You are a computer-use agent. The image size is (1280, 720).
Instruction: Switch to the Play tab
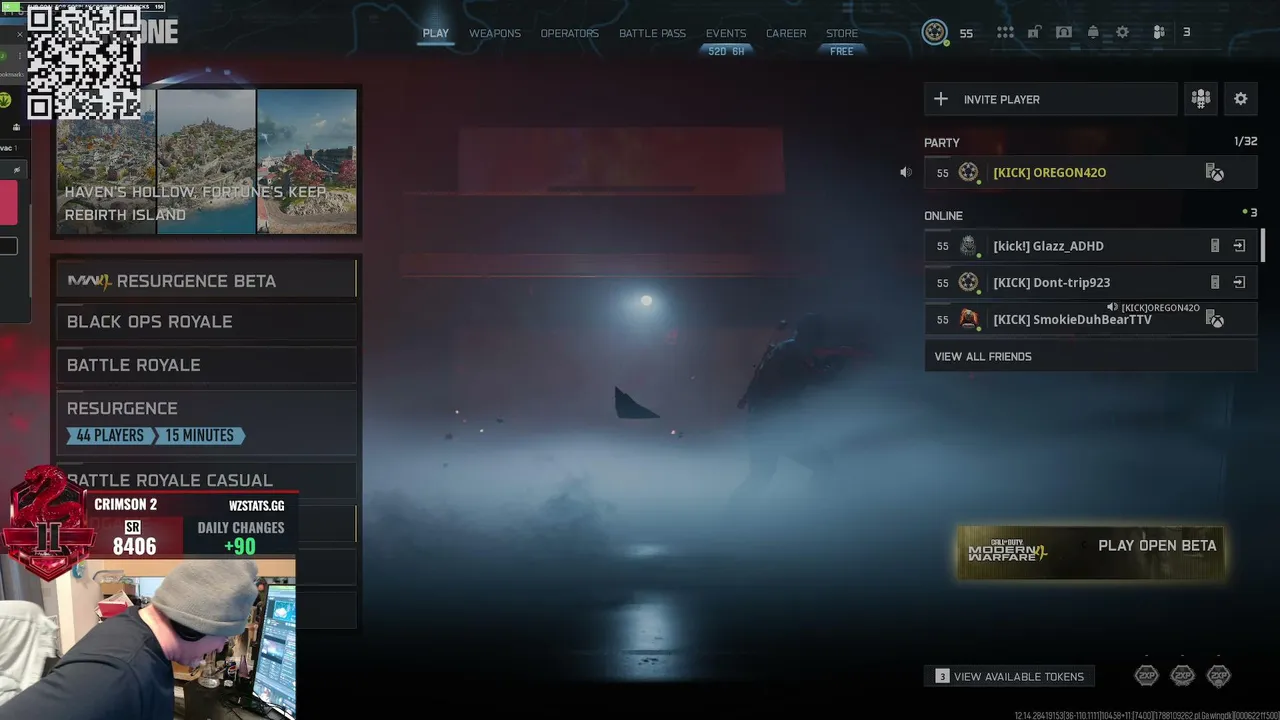tap(436, 33)
